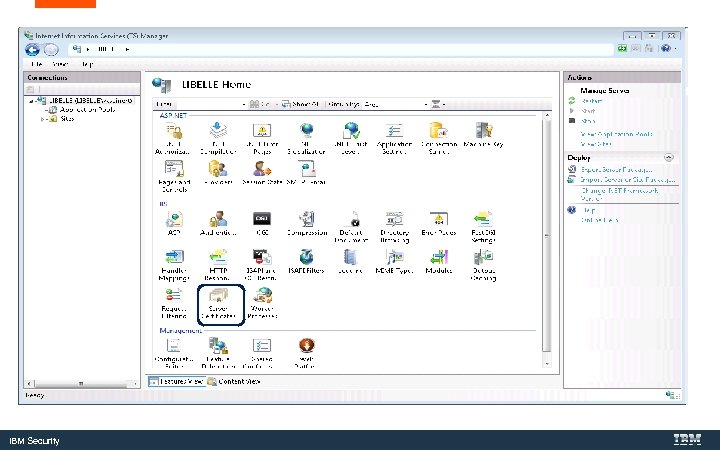Open Directory Browsing feature

pos(394,227)
